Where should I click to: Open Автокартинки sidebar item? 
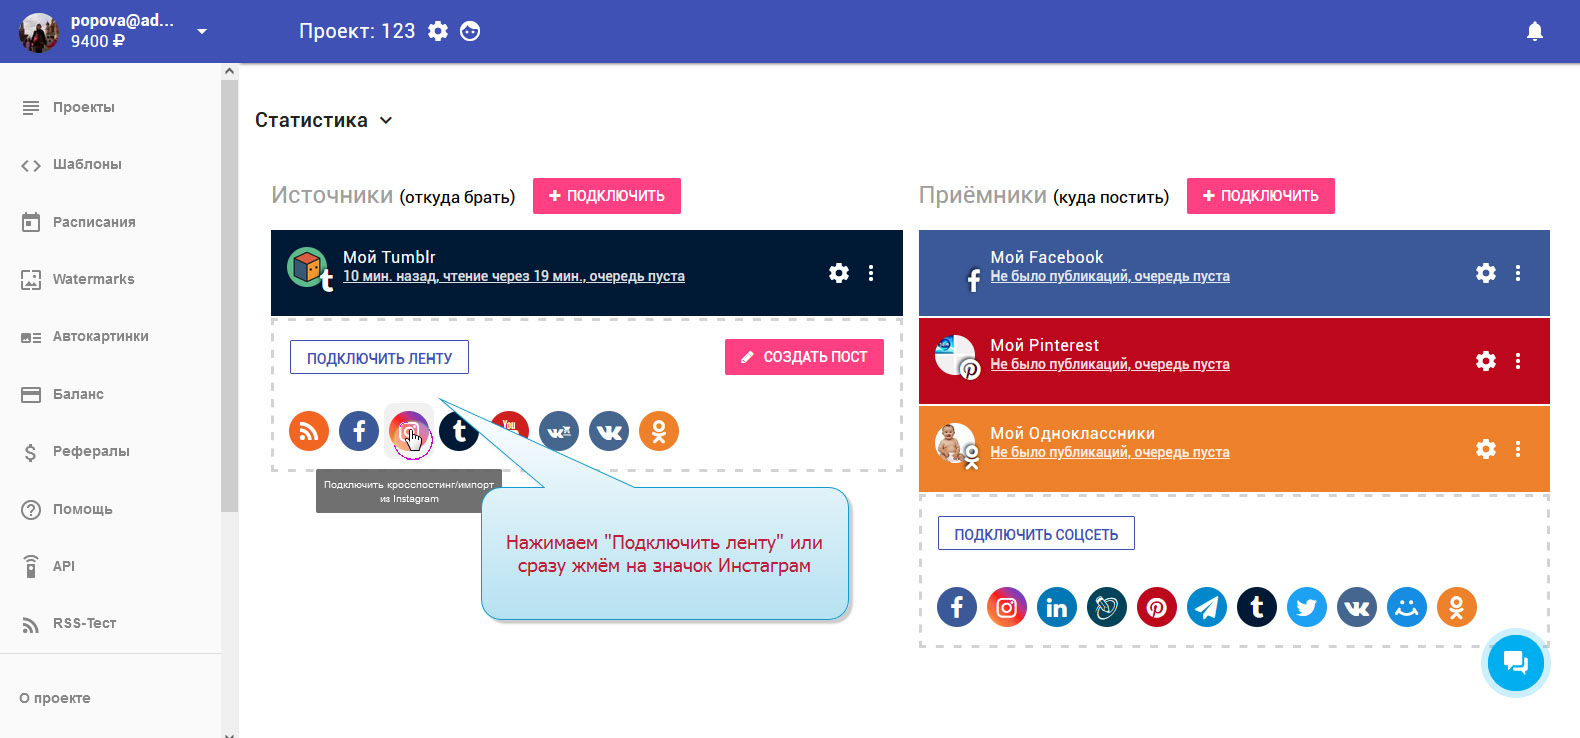click(100, 337)
